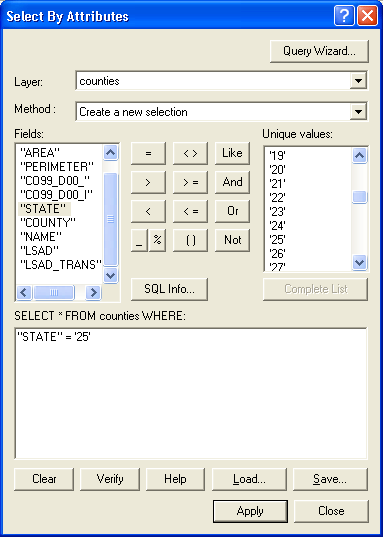
Task: Close the dialog using the Close button
Action: [331, 511]
